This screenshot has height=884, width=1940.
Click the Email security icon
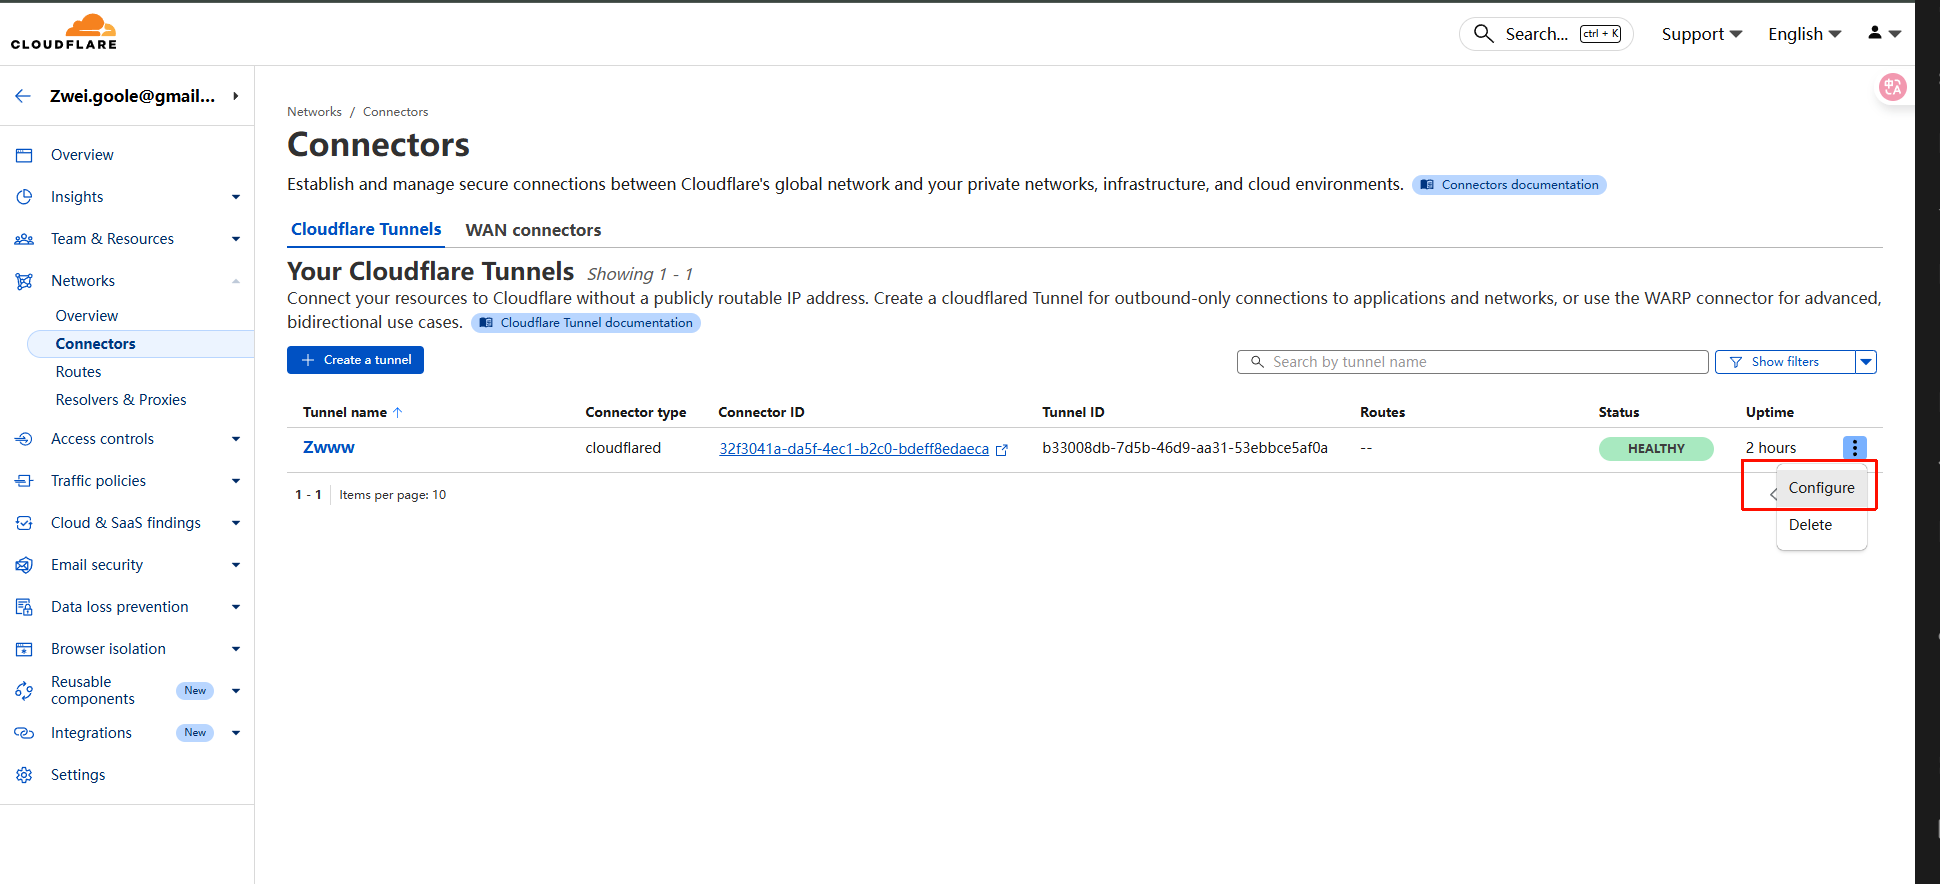[x=24, y=565]
